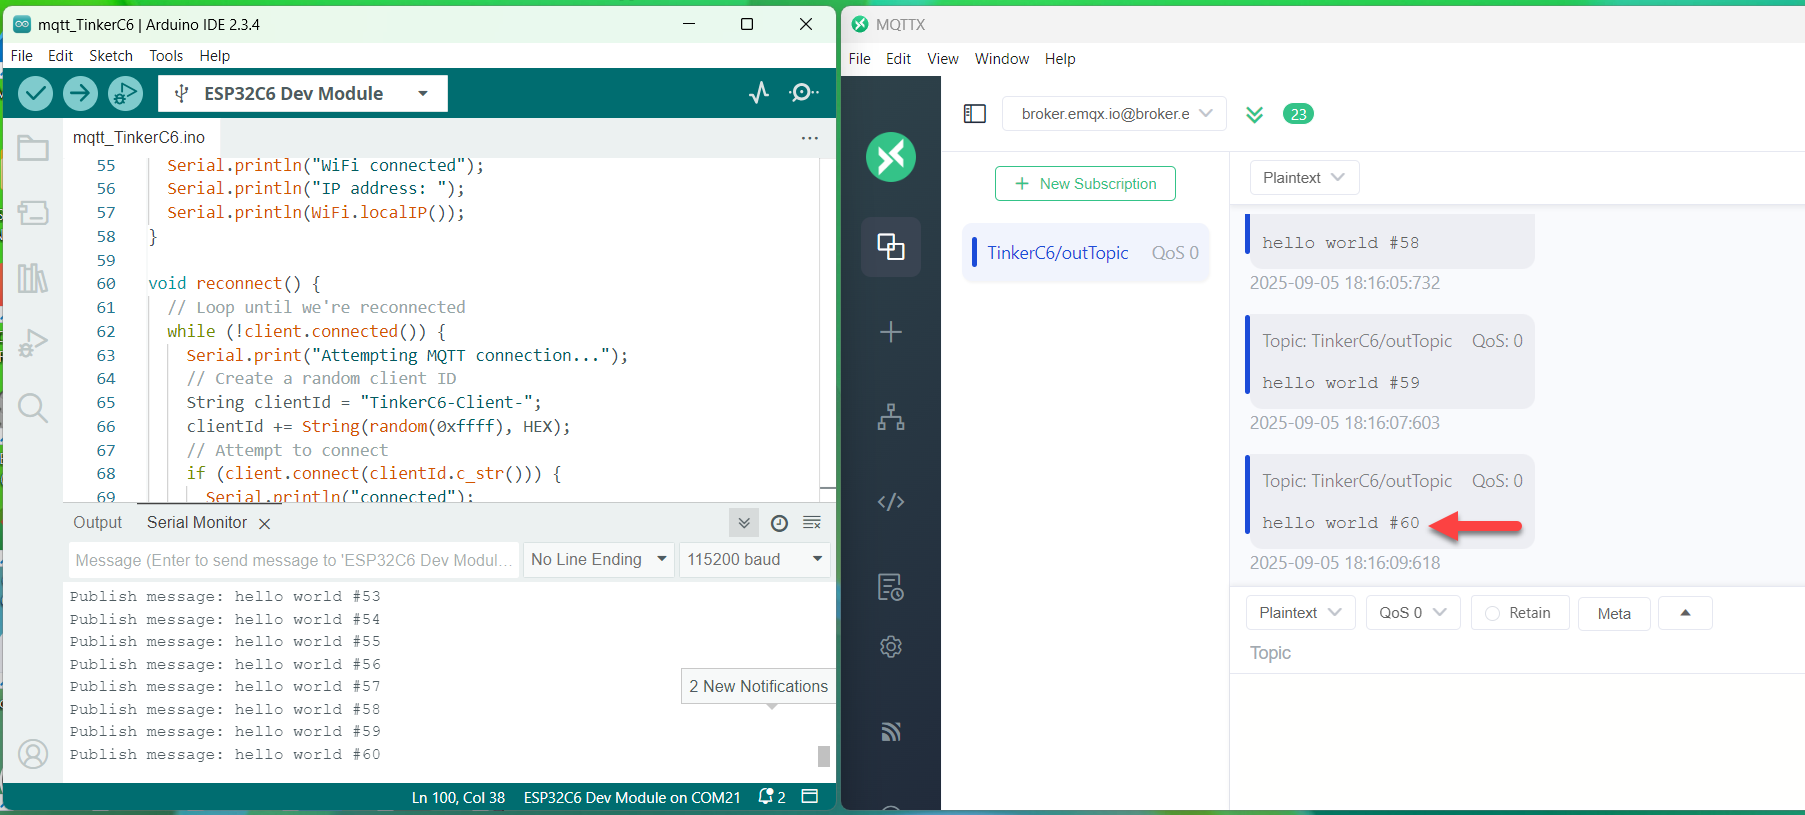The height and width of the screenshot is (815, 1805).
Task: Open the Arduino IDE File menu
Action: click(x=22, y=56)
